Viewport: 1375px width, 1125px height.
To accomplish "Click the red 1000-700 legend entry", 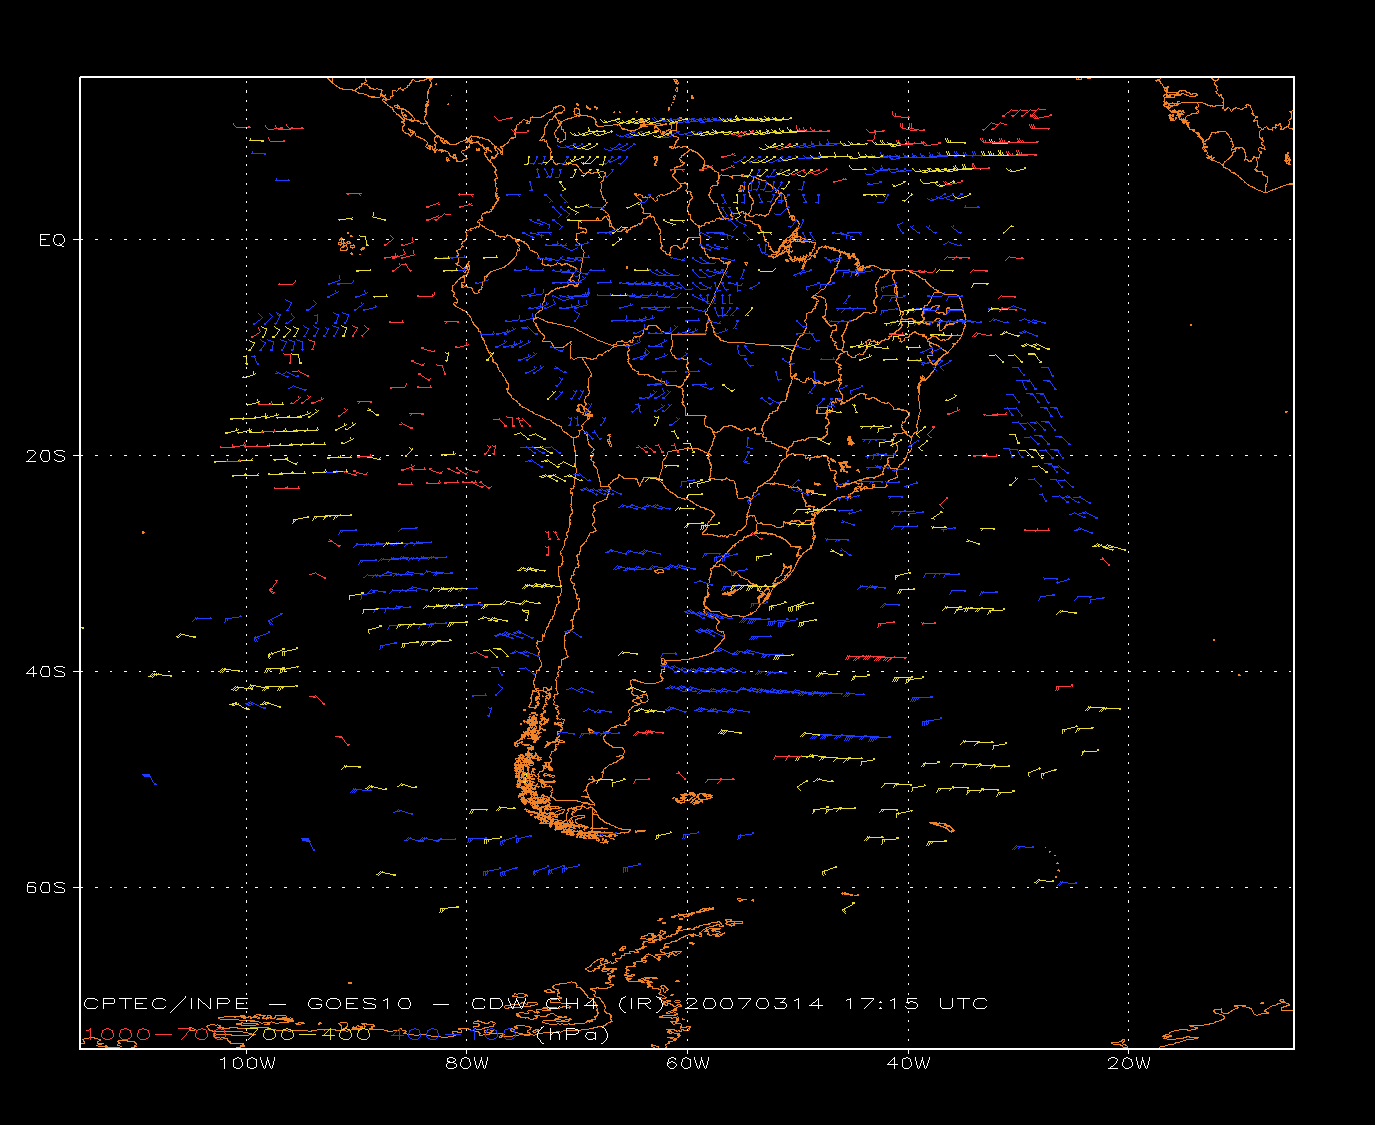I will tap(156, 1034).
